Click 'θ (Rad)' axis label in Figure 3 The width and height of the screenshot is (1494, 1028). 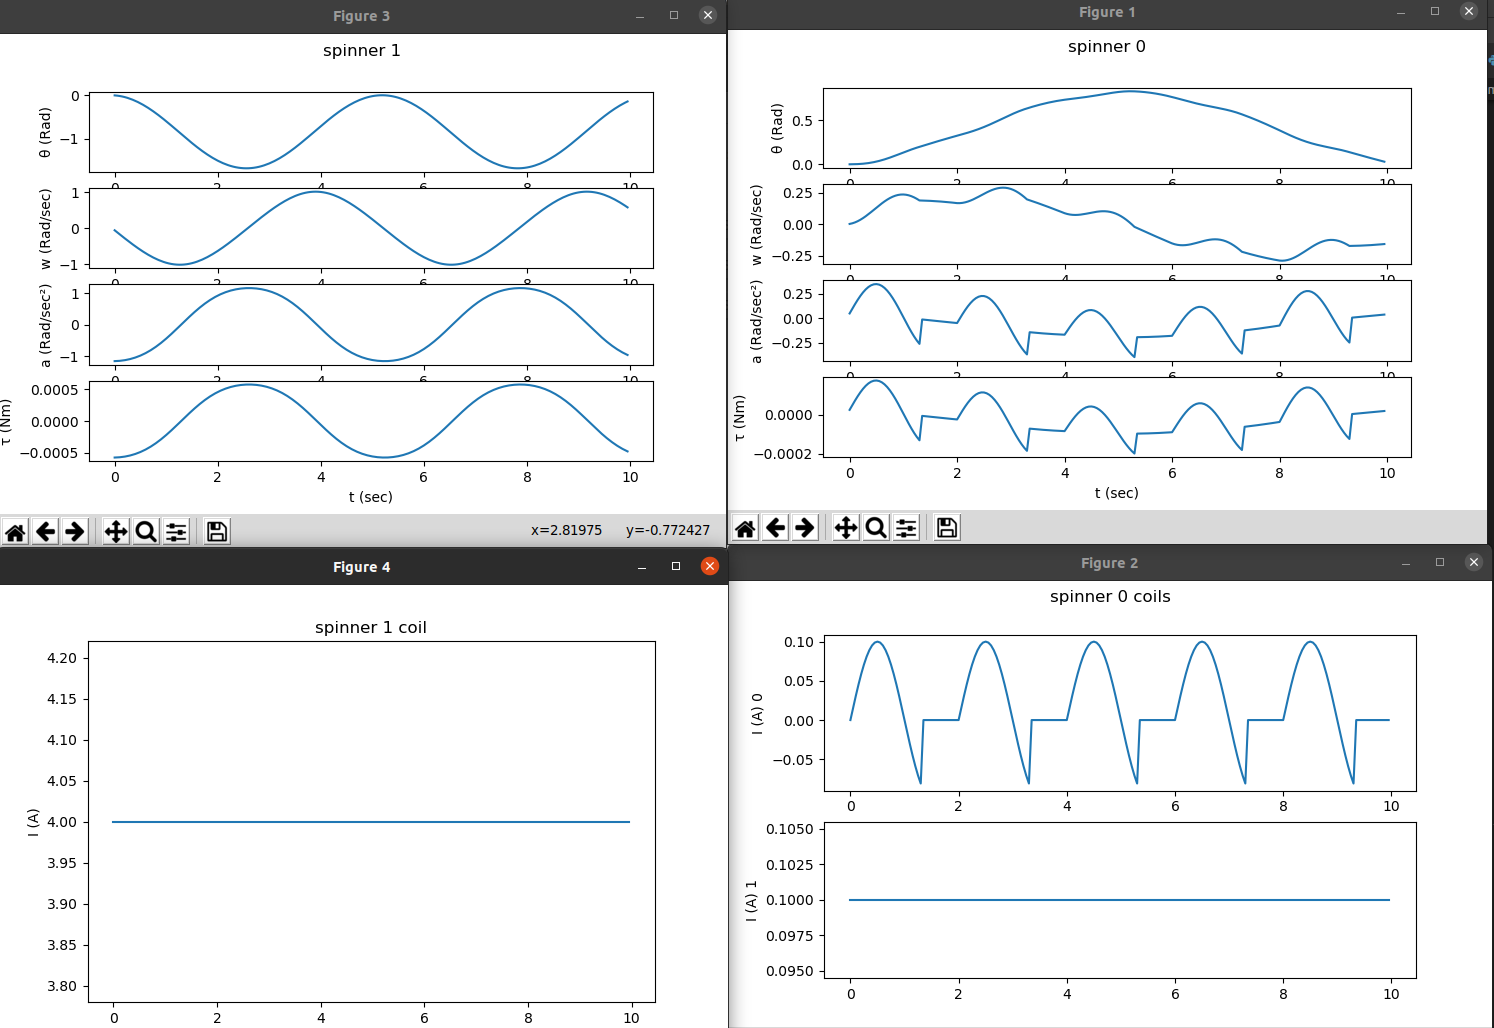coord(45,132)
